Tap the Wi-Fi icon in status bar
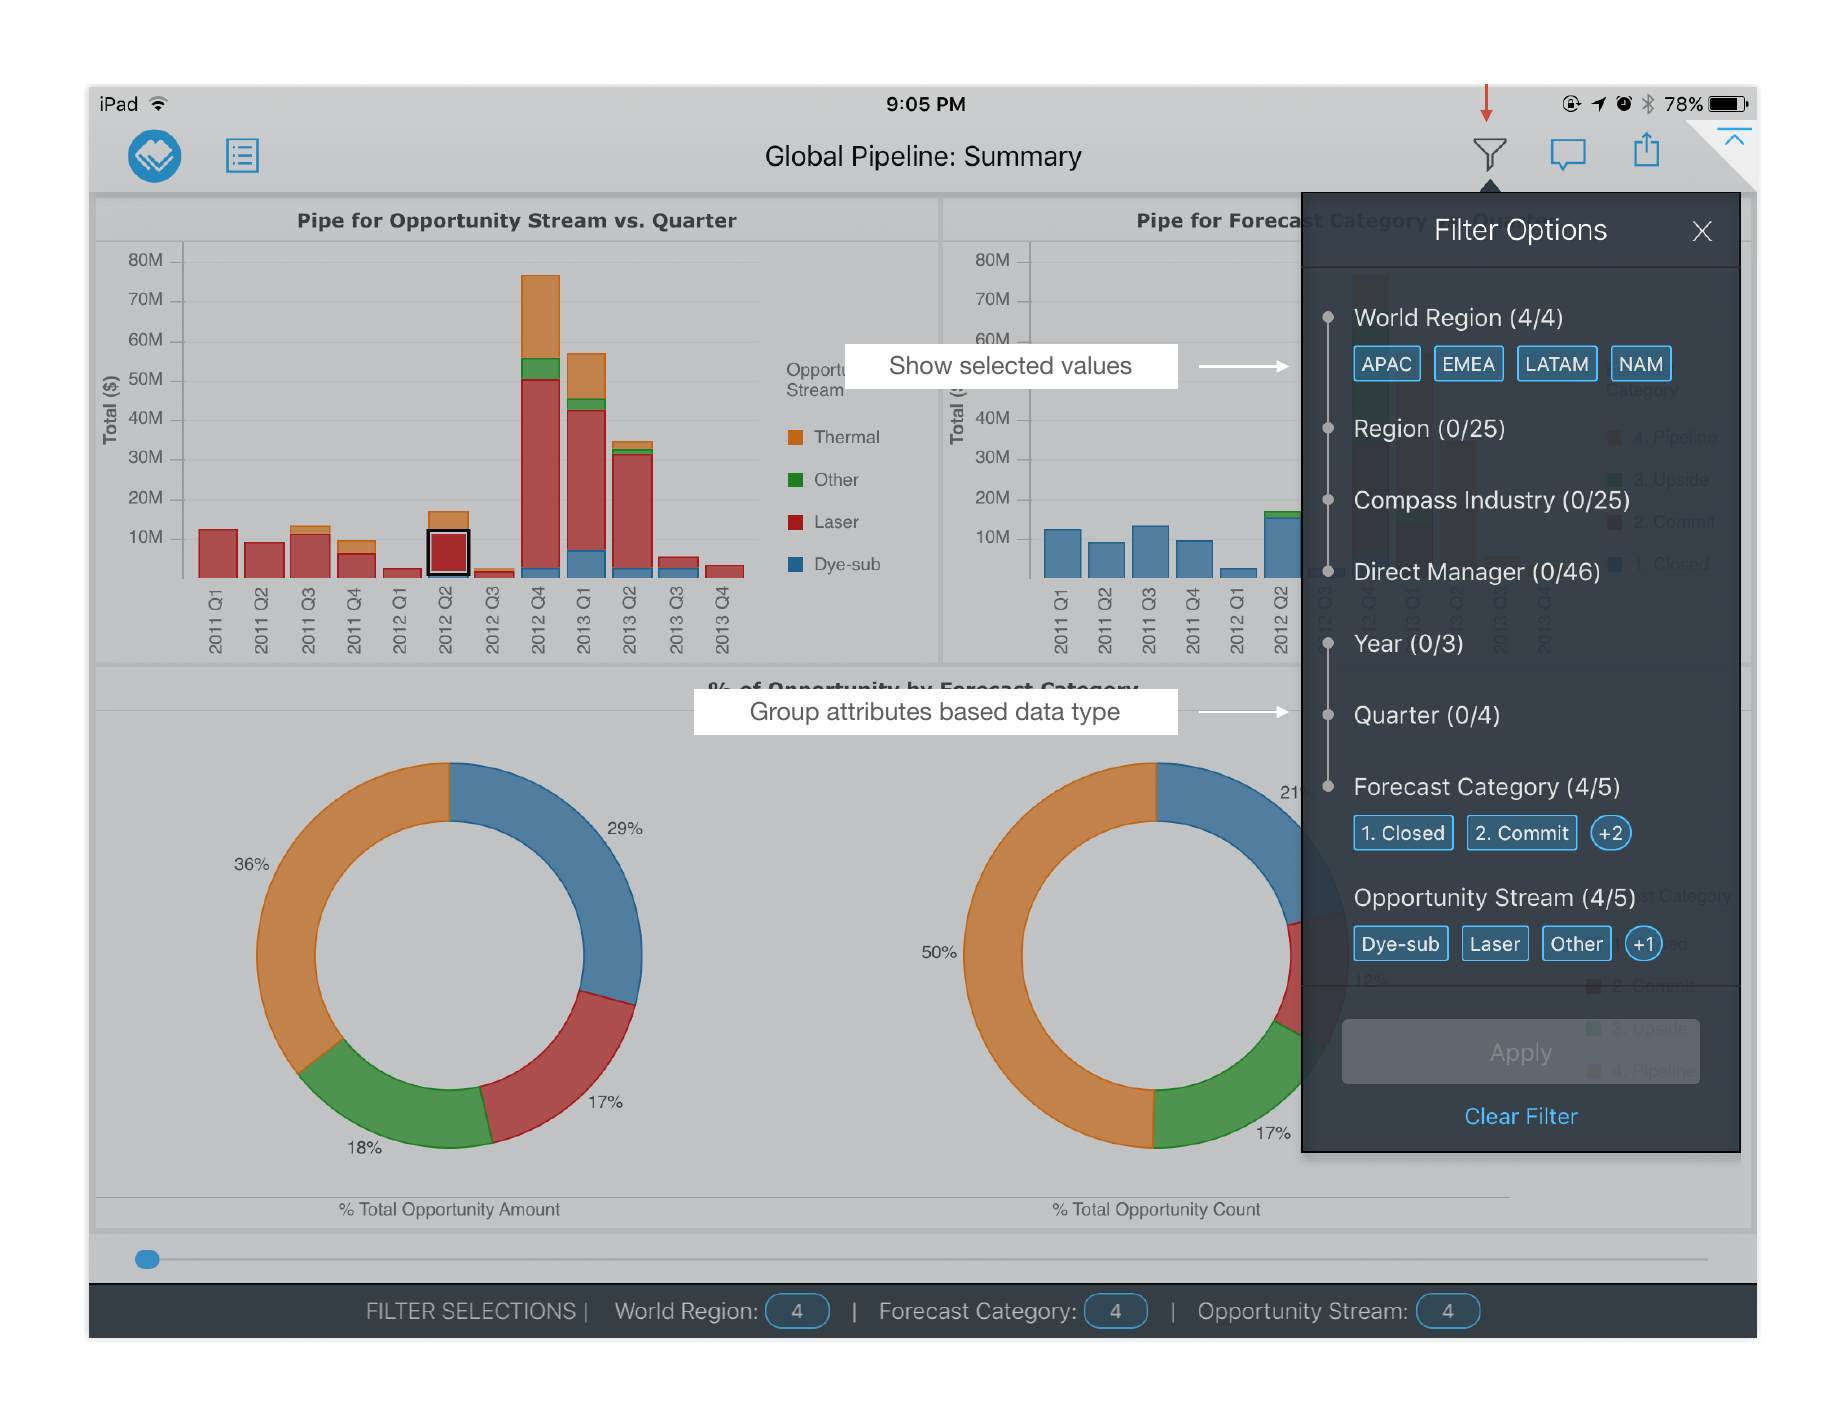The height and width of the screenshot is (1427, 1845). 158,104
